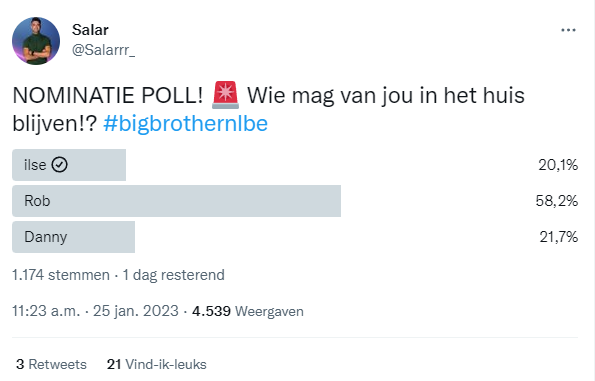Open the three-dot more options menu
The image size is (595, 381).
pos(568,30)
